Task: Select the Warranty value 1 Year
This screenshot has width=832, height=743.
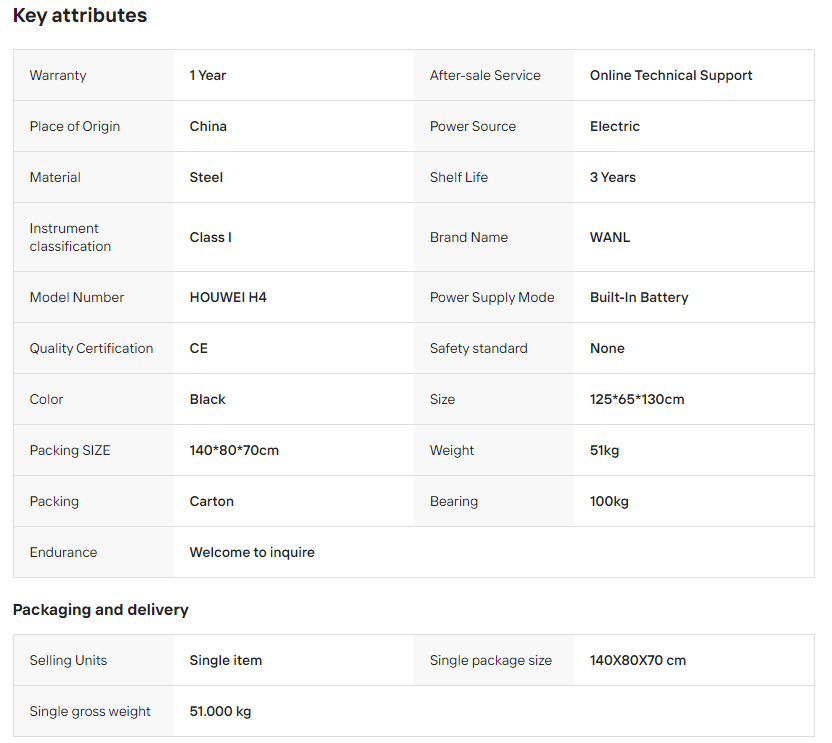Action: point(208,75)
